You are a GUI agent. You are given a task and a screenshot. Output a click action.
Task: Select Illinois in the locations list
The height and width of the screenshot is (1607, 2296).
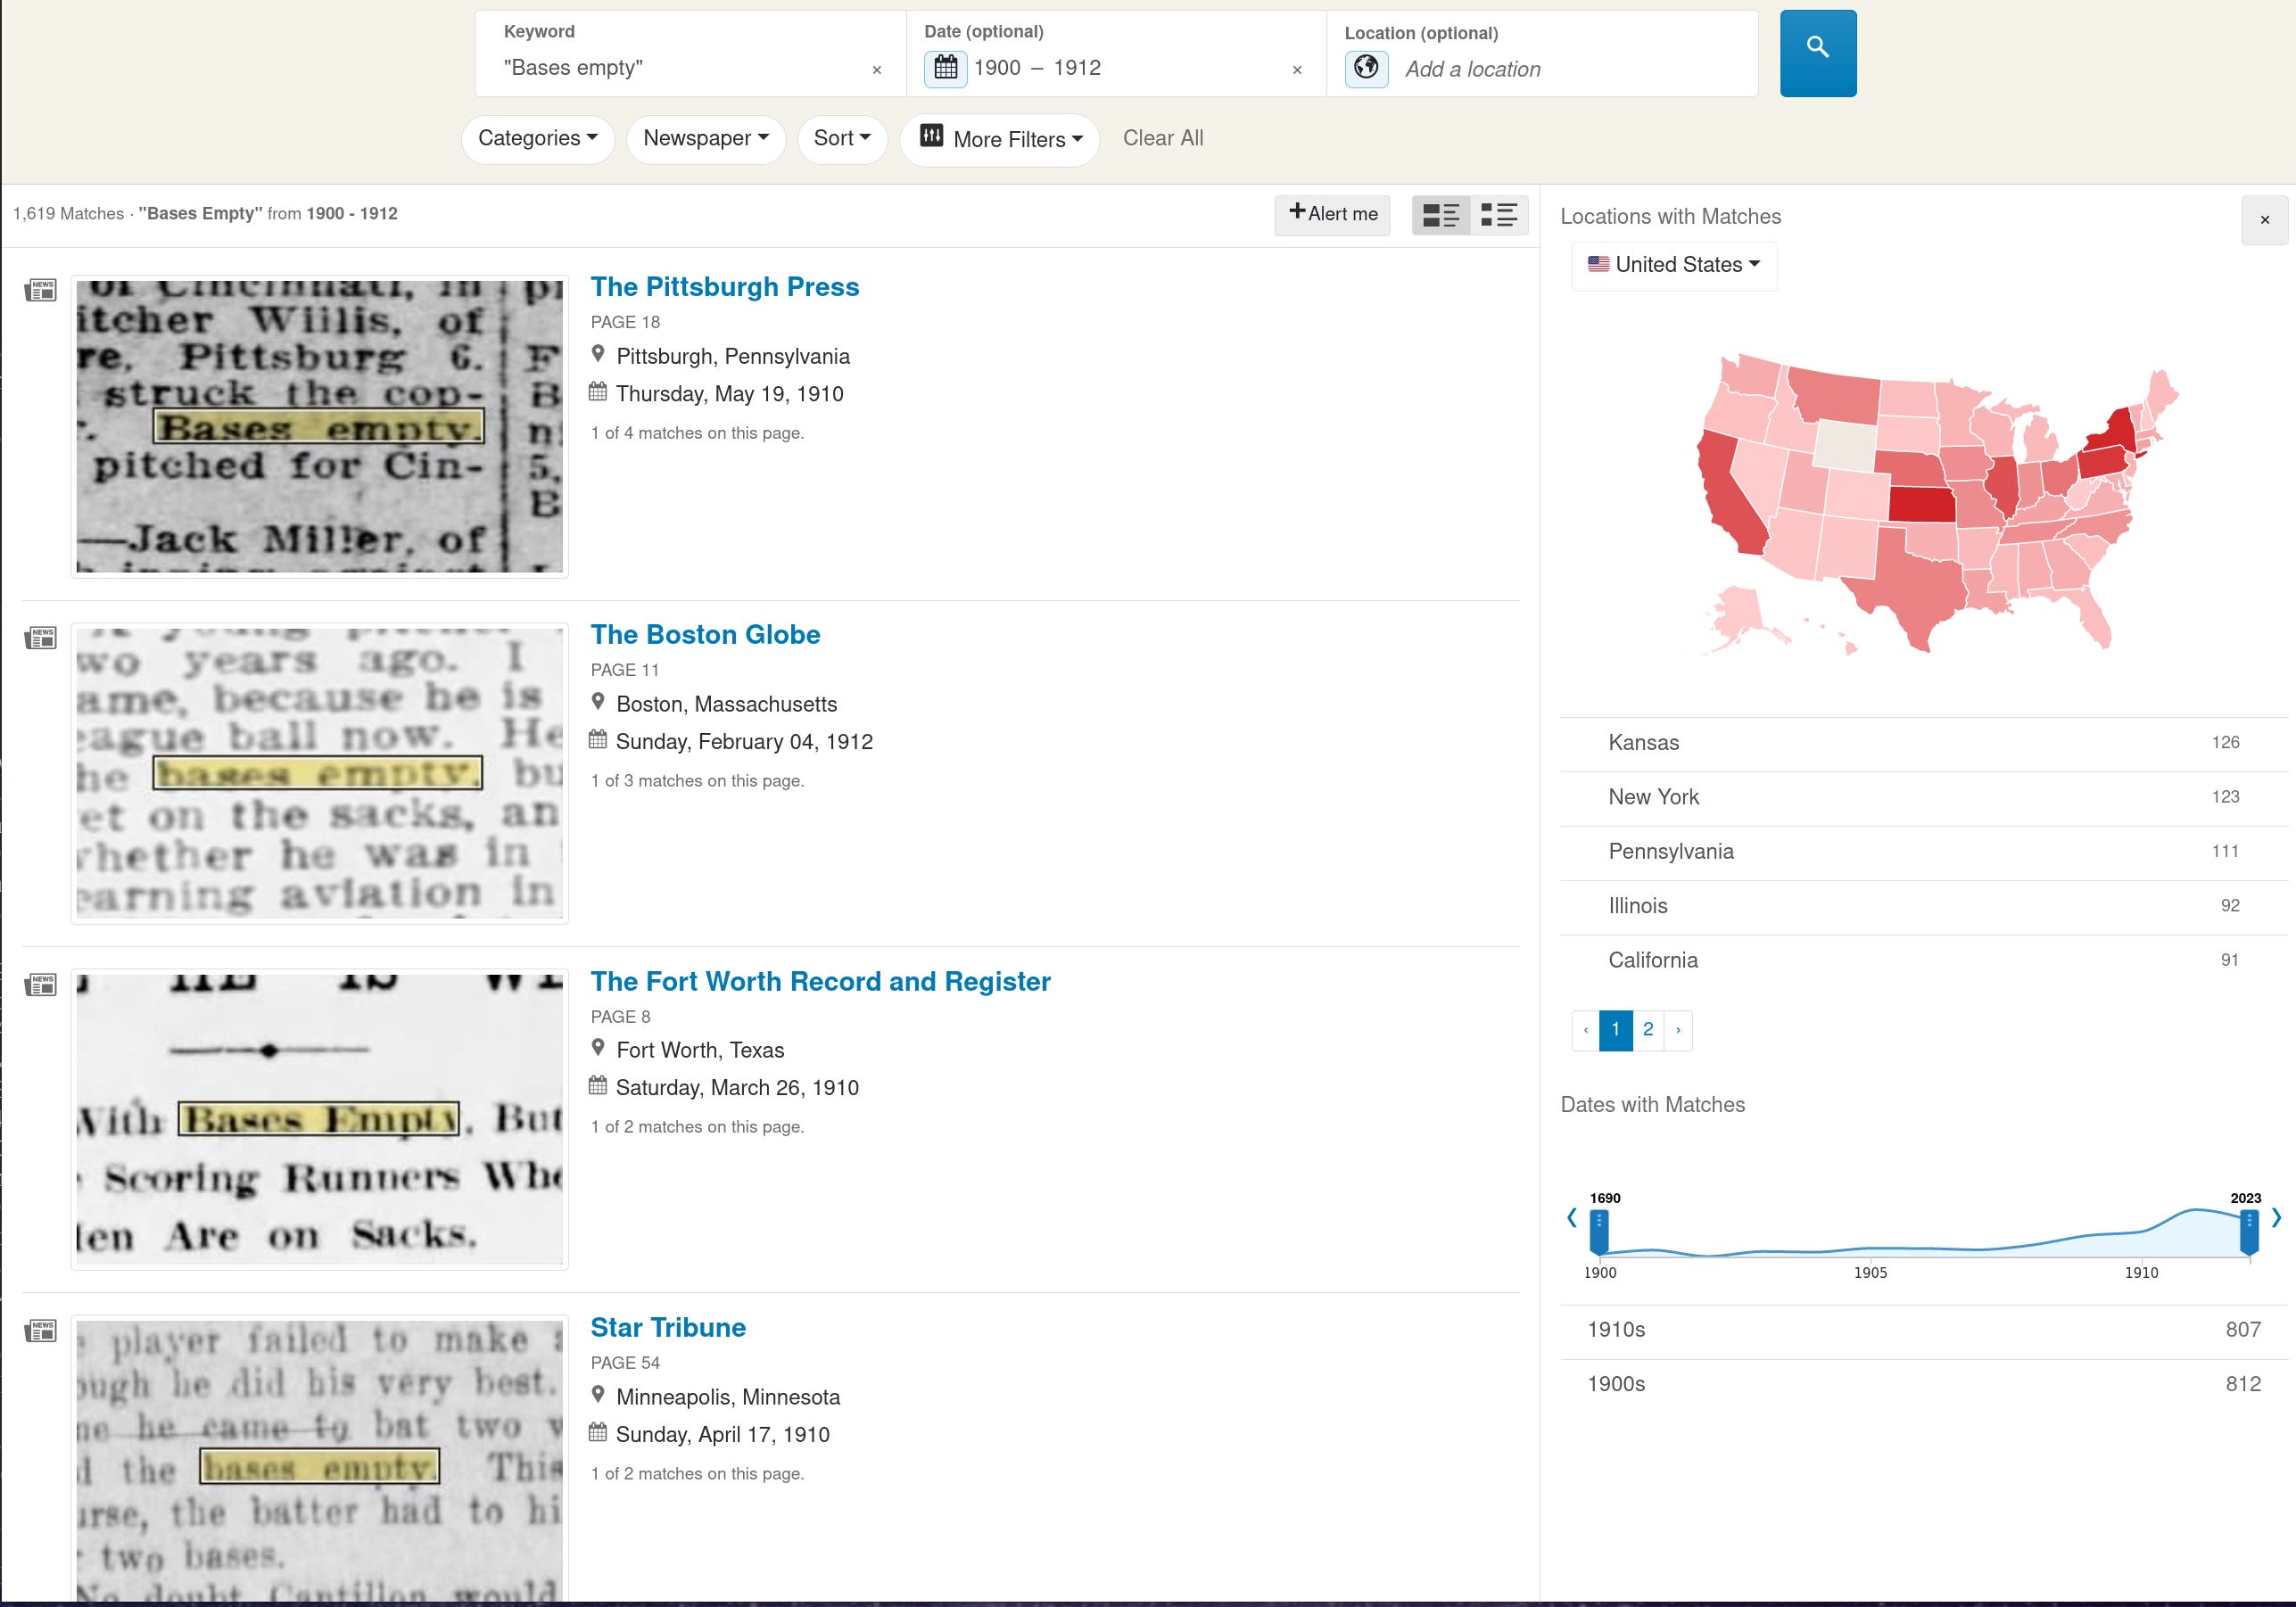[1923, 906]
